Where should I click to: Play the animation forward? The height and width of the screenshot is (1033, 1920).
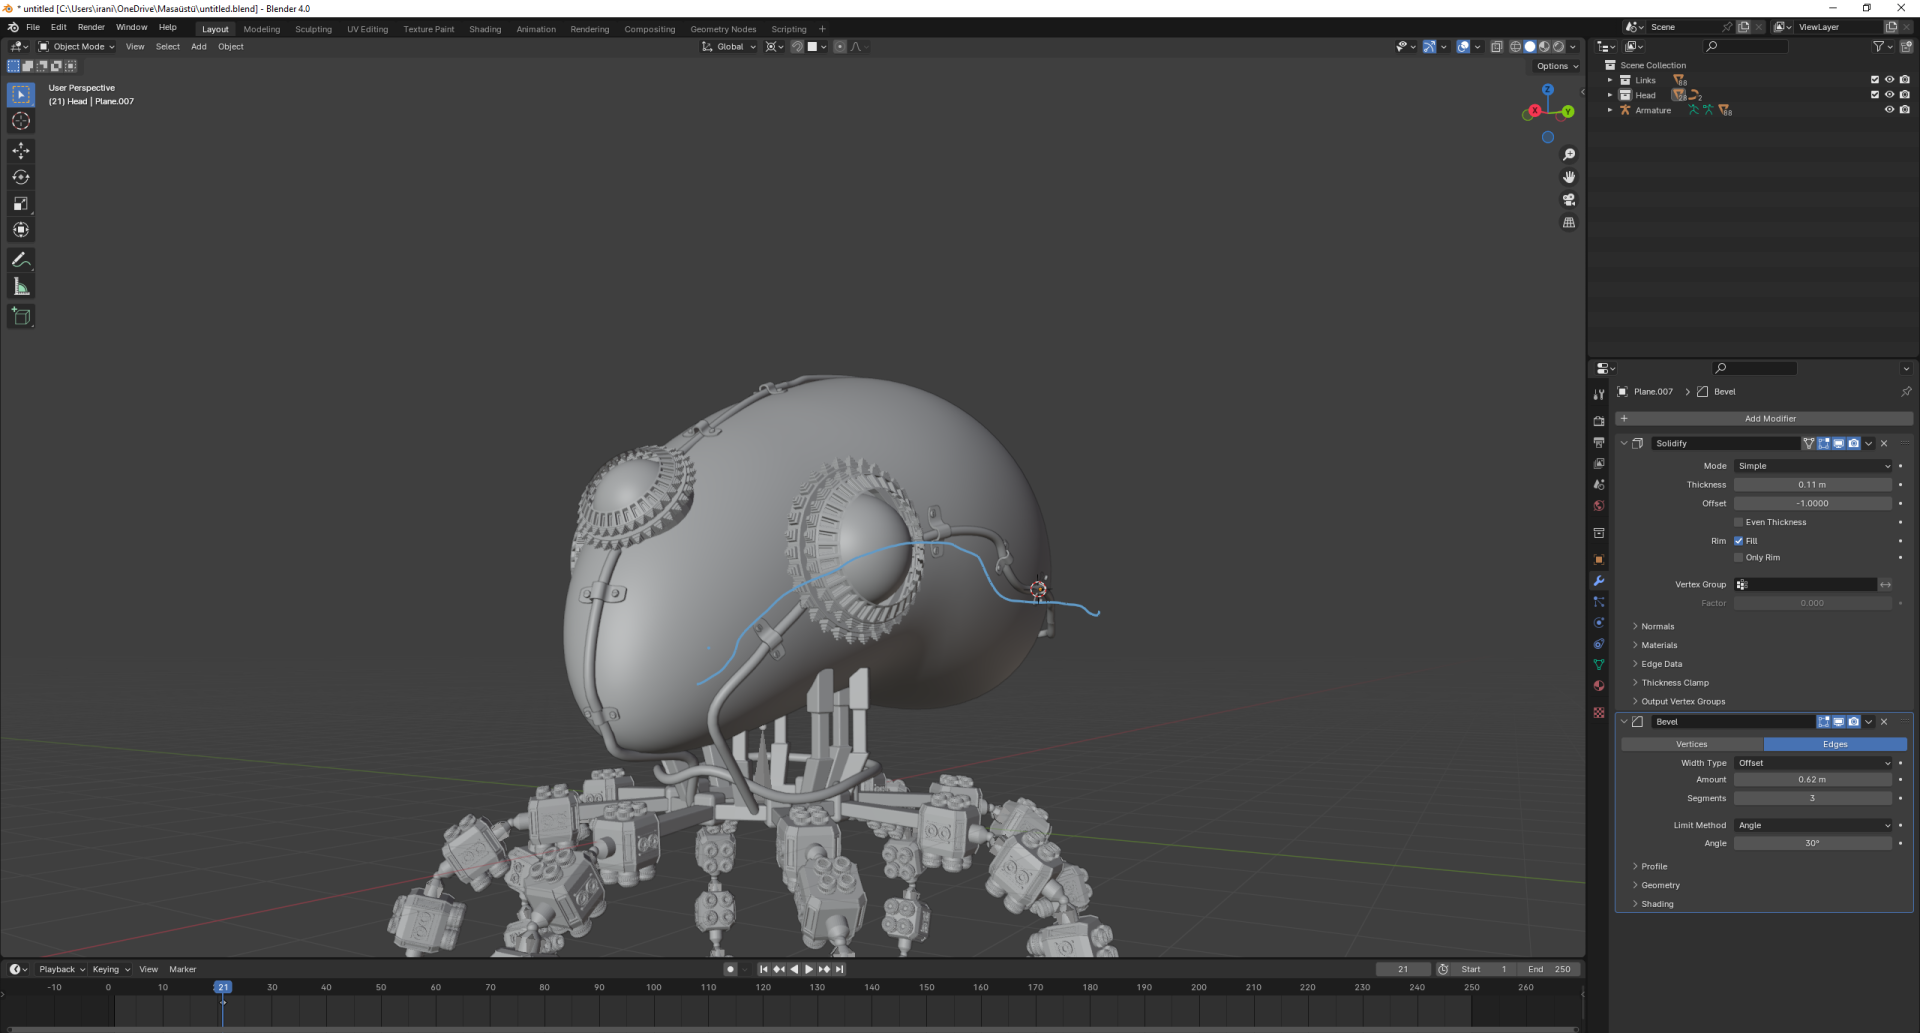[x=809, y=969]
